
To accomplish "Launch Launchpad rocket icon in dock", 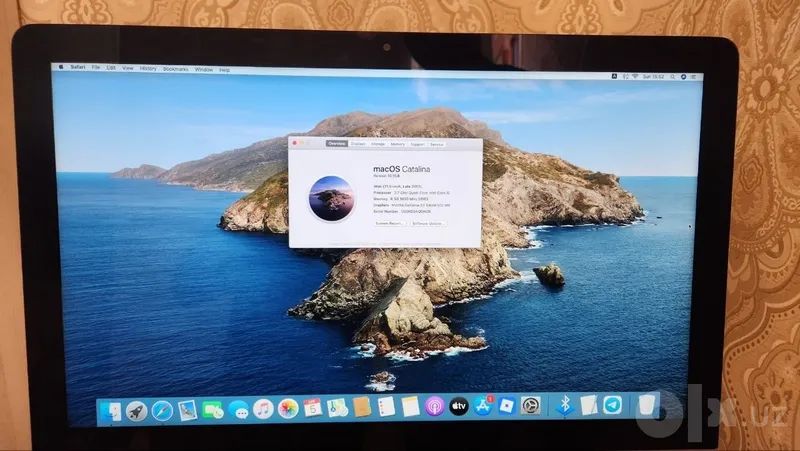I will (136, 411).
